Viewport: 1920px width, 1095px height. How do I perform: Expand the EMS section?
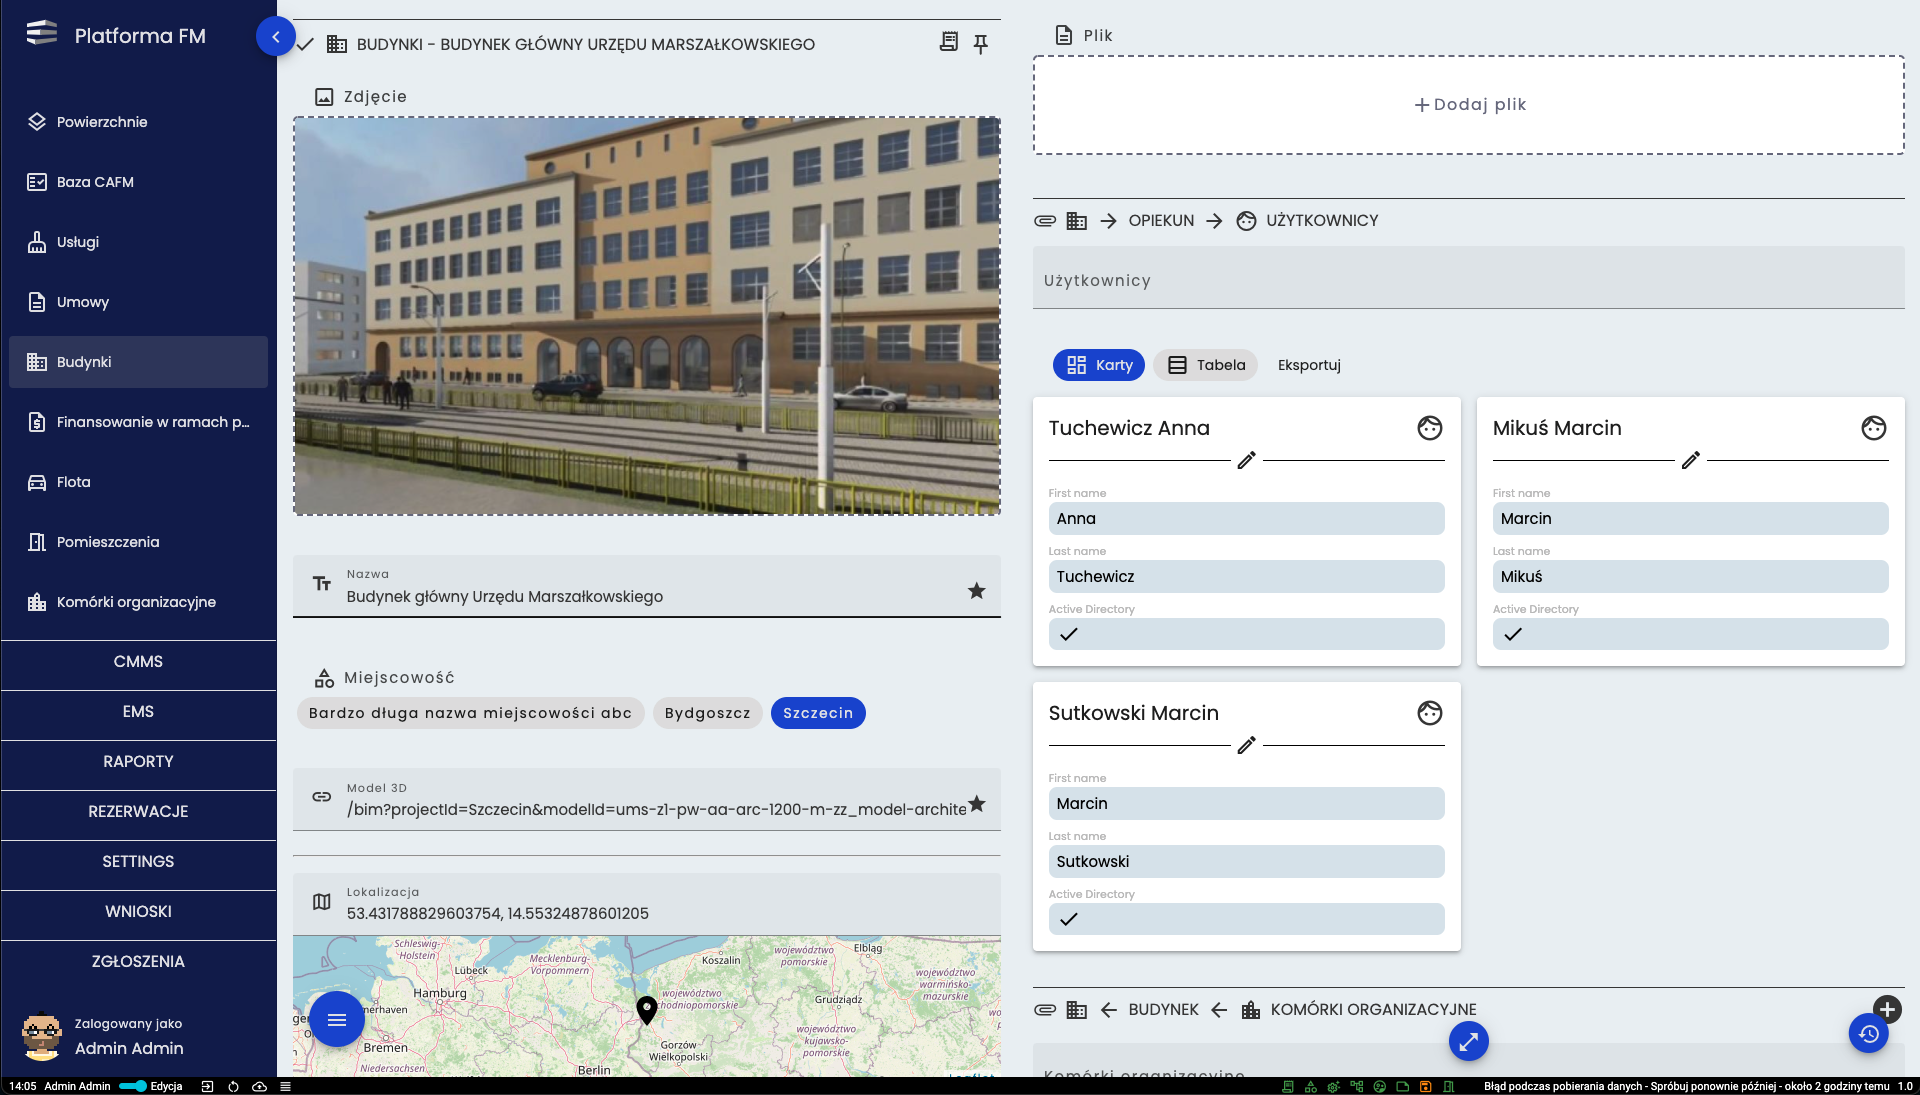pyautogui.click(x=138, y=712)
